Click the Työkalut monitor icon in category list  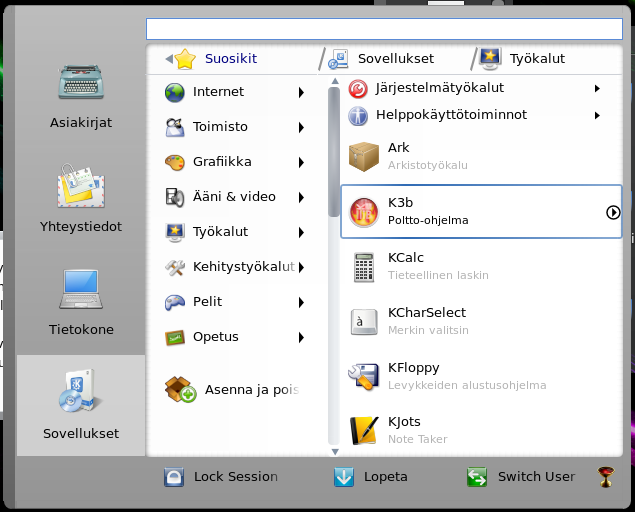[175, 233]
